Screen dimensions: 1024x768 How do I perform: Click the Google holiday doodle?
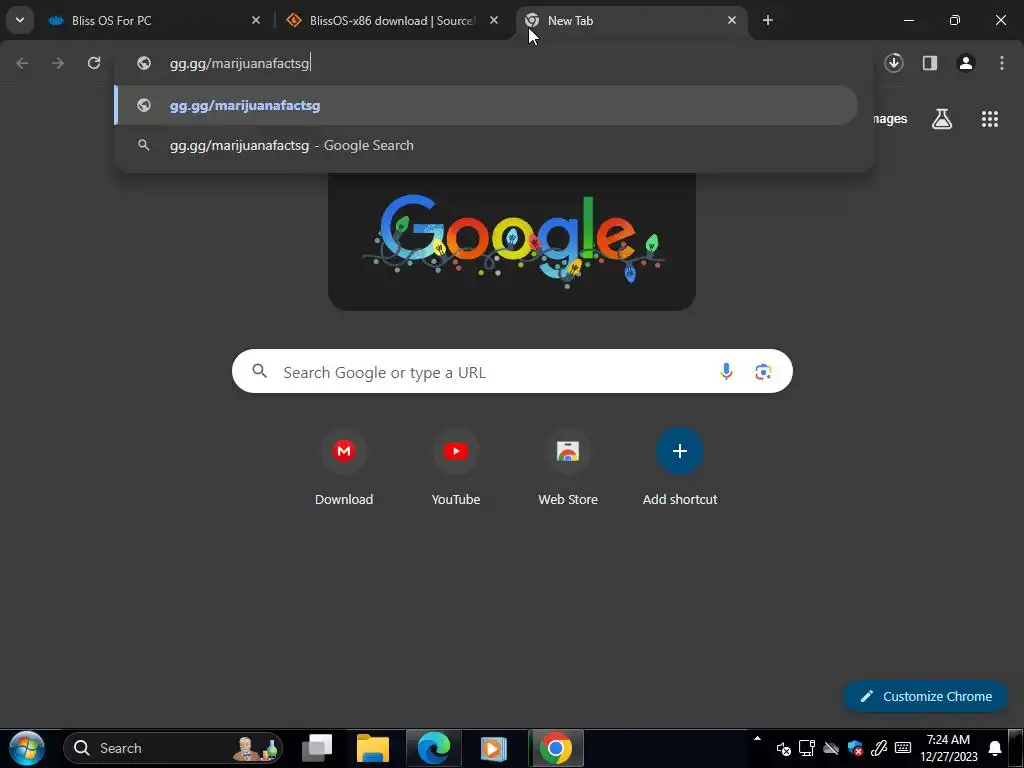(x=512, y=242)
